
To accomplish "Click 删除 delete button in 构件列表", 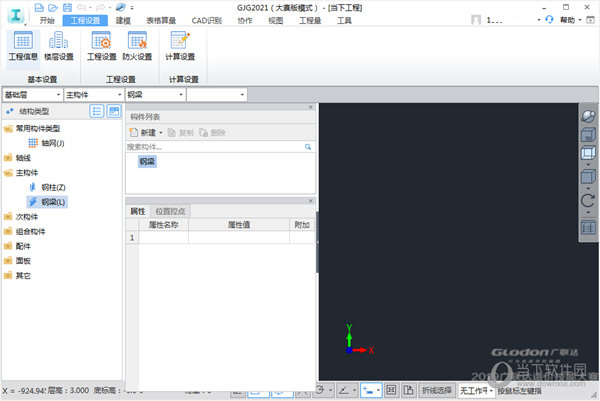I will [x=212, y=133].
